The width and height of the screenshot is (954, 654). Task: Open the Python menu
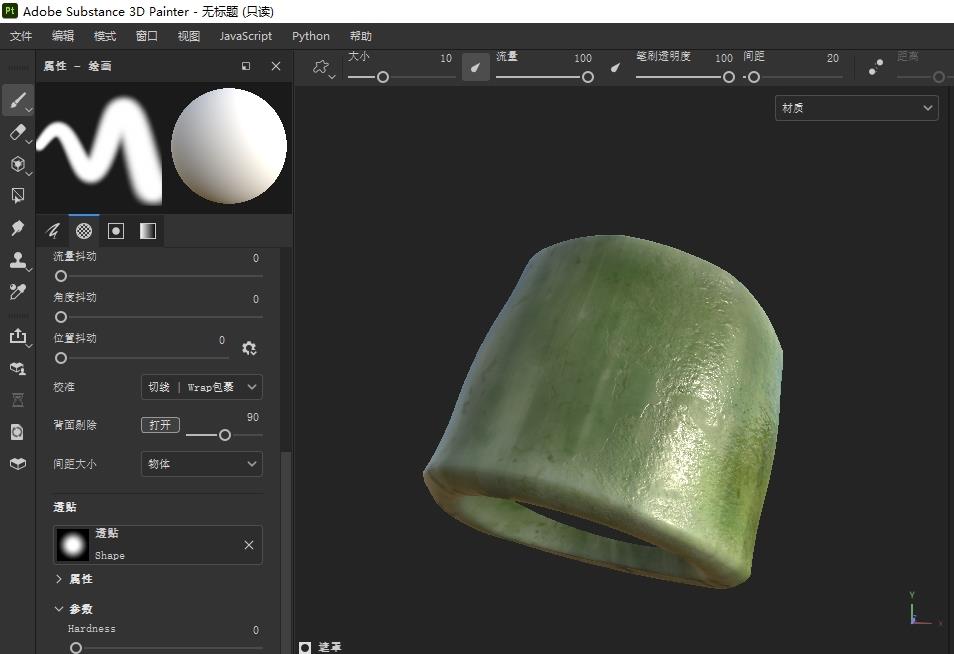311,36
